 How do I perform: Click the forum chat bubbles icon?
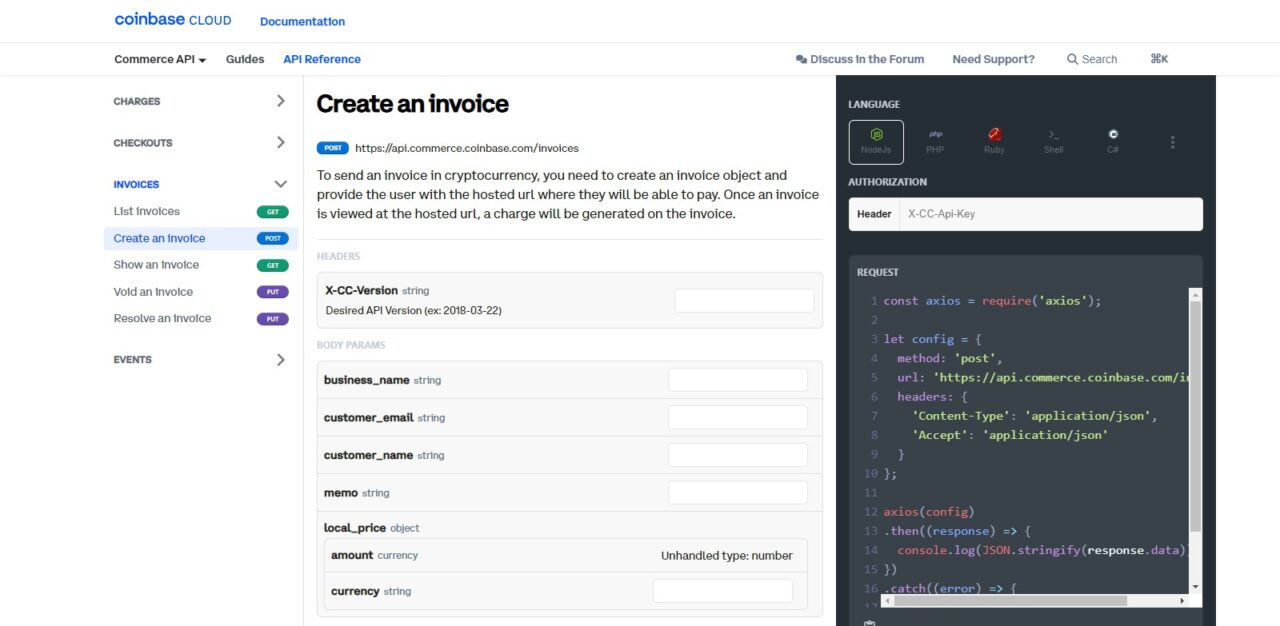pos(801,59)
